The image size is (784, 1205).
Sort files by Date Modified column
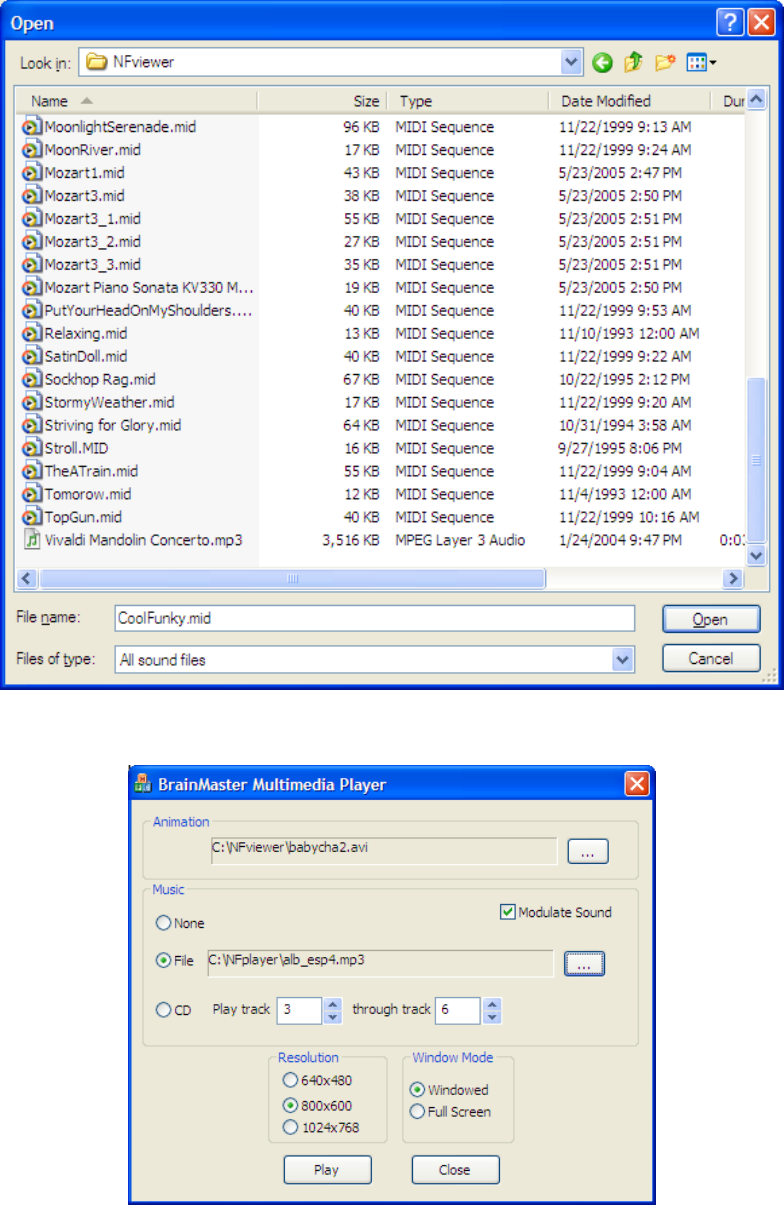pyautogui.click(x=605, y=101)
